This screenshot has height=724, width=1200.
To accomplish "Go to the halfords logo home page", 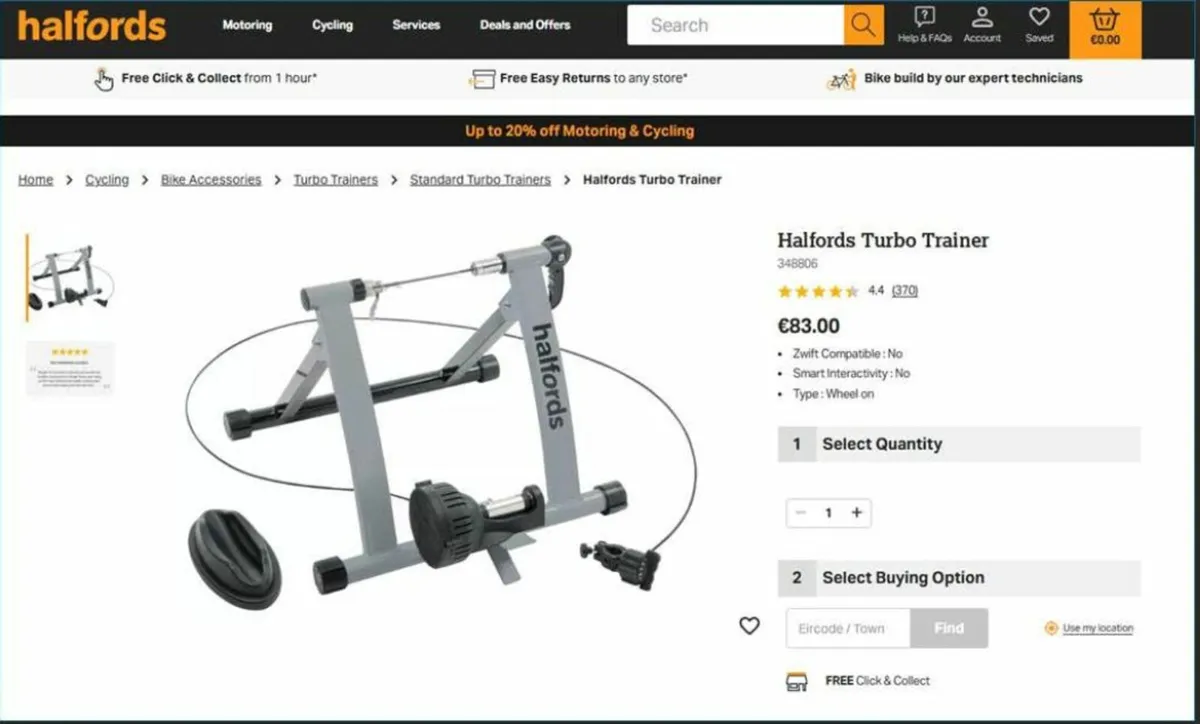I will tap(91, 25).
